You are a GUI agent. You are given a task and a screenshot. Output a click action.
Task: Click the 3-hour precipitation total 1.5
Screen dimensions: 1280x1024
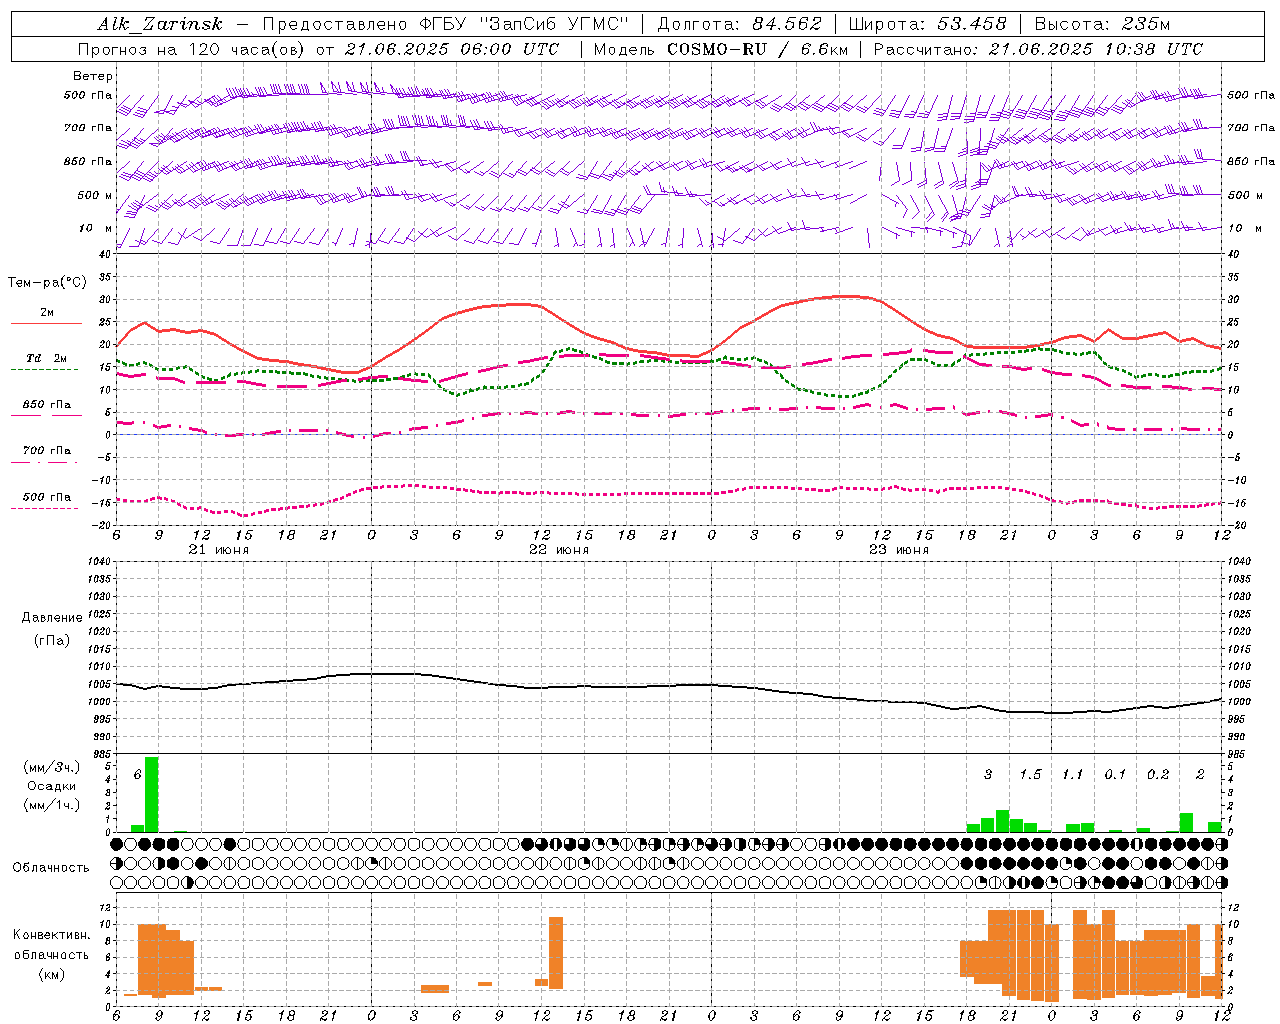tap(1030, 775)
